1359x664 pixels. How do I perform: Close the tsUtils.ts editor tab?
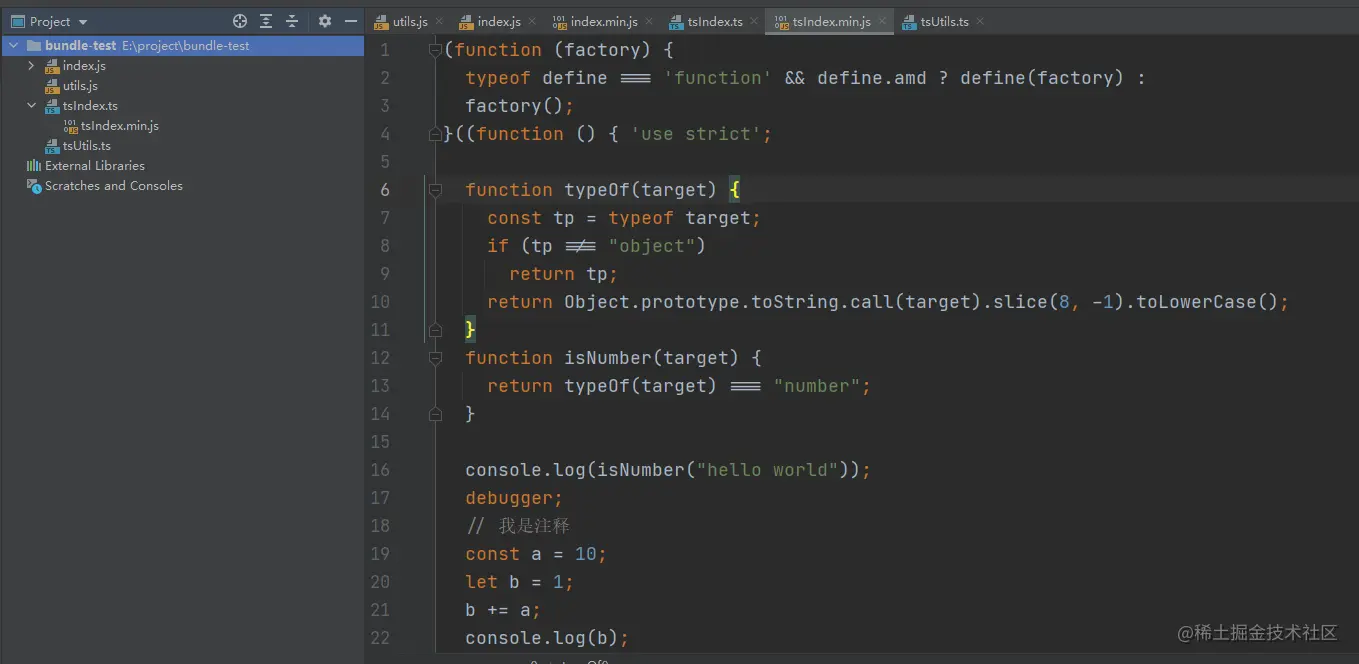(x=979, y=22)
